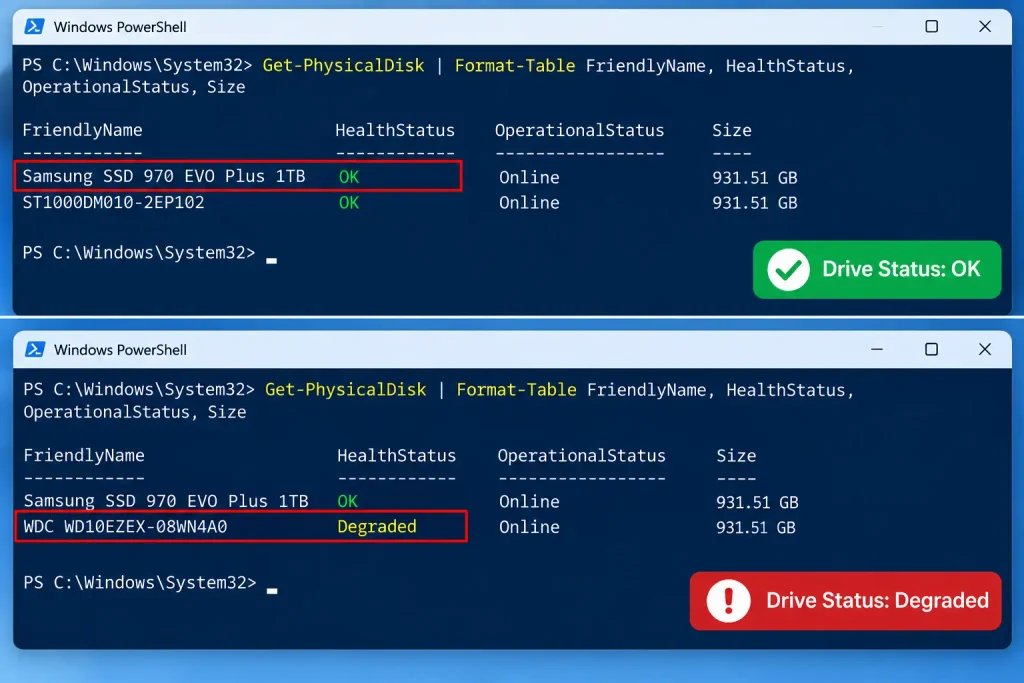
Task: Click the Size column header in the bottom window
Action: (x=736, y=455)
